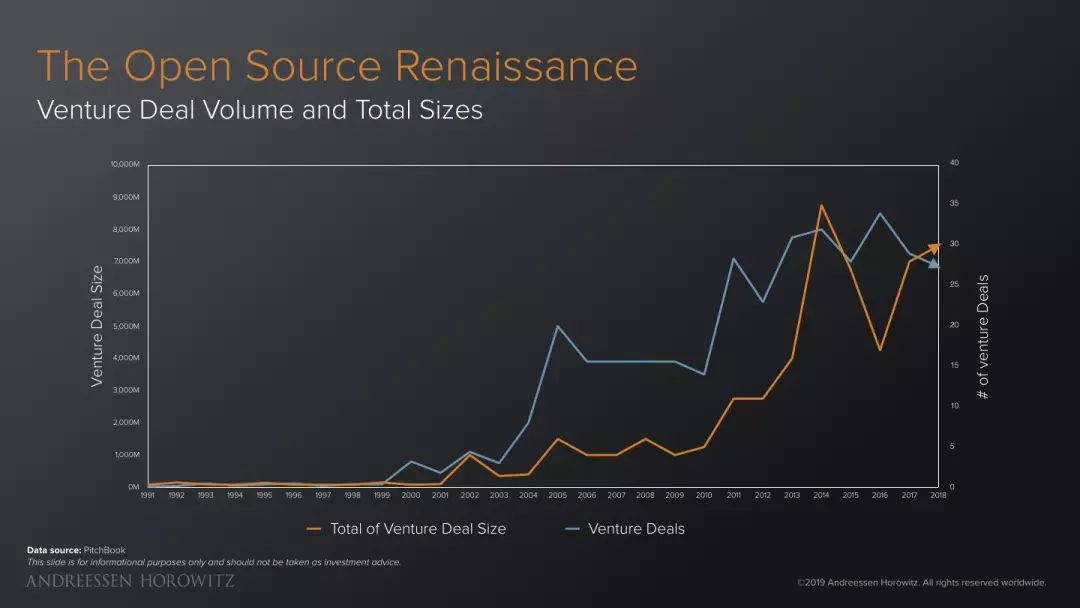Click the 40 label on the right axis
Screen dimensions: 1080x608
(954, 163)
